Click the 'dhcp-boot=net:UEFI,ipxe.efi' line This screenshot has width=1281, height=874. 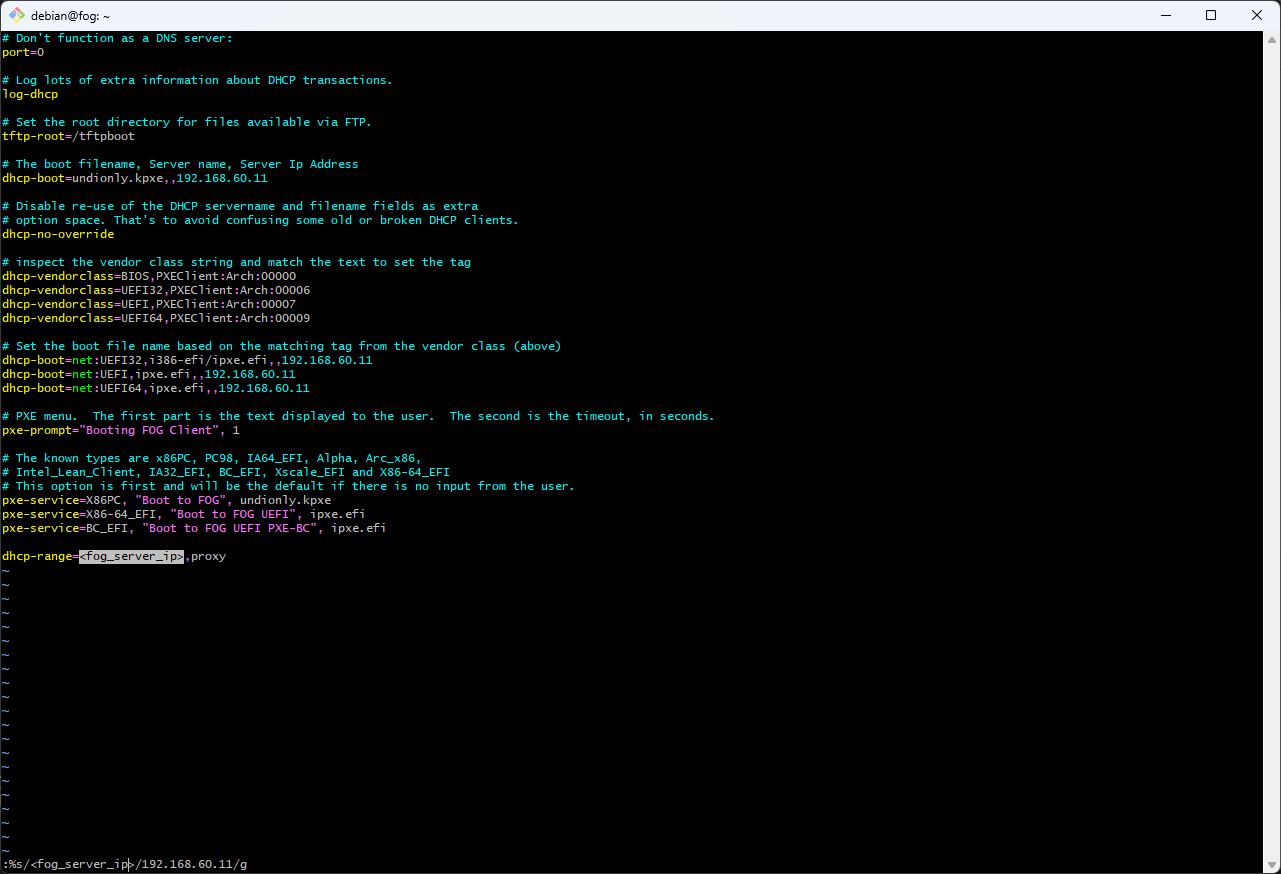pyautogui.click(x=149, y=374)
